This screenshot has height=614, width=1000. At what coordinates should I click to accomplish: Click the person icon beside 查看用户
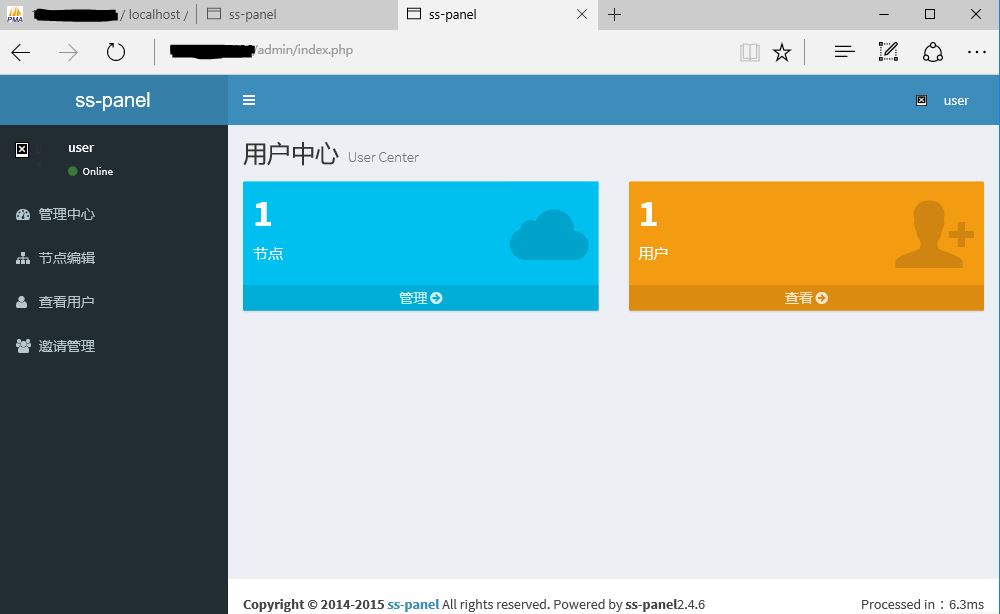point(22,302)
